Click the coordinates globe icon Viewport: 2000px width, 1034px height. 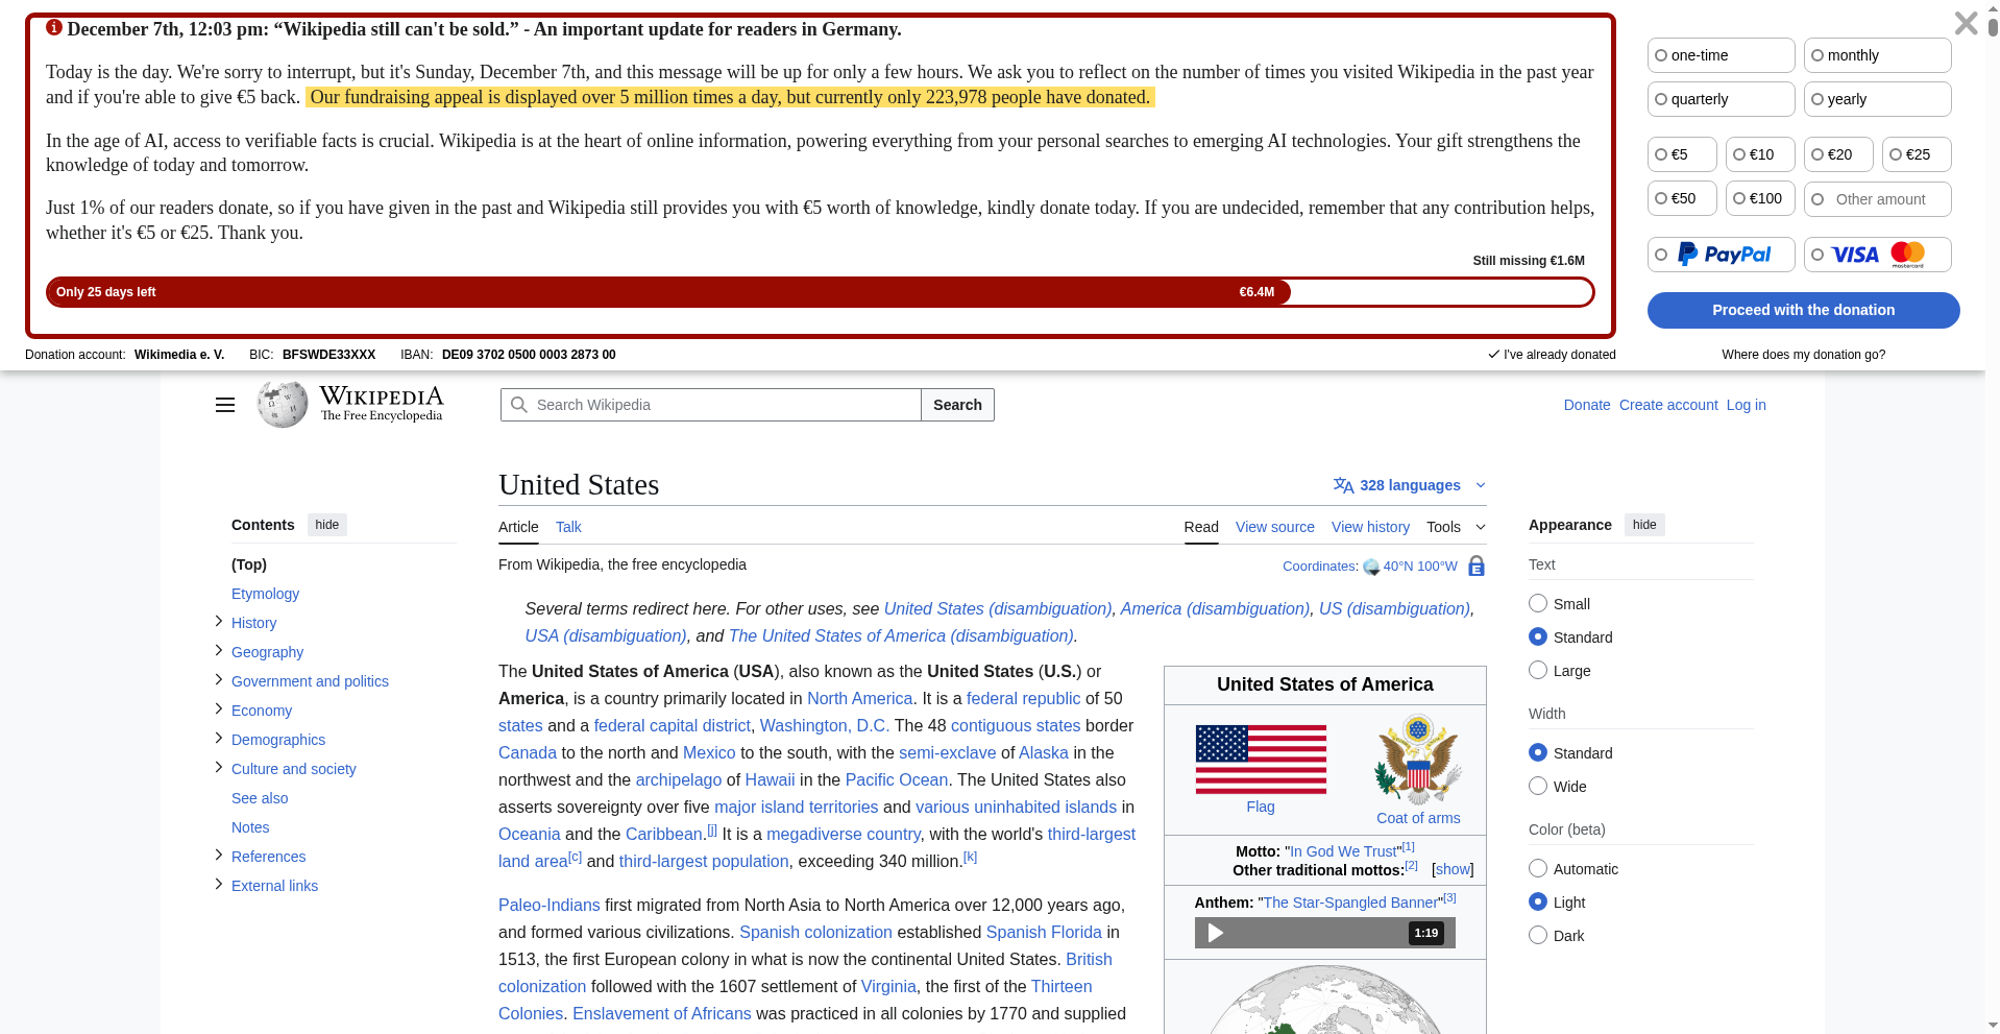pos(1371,567)
